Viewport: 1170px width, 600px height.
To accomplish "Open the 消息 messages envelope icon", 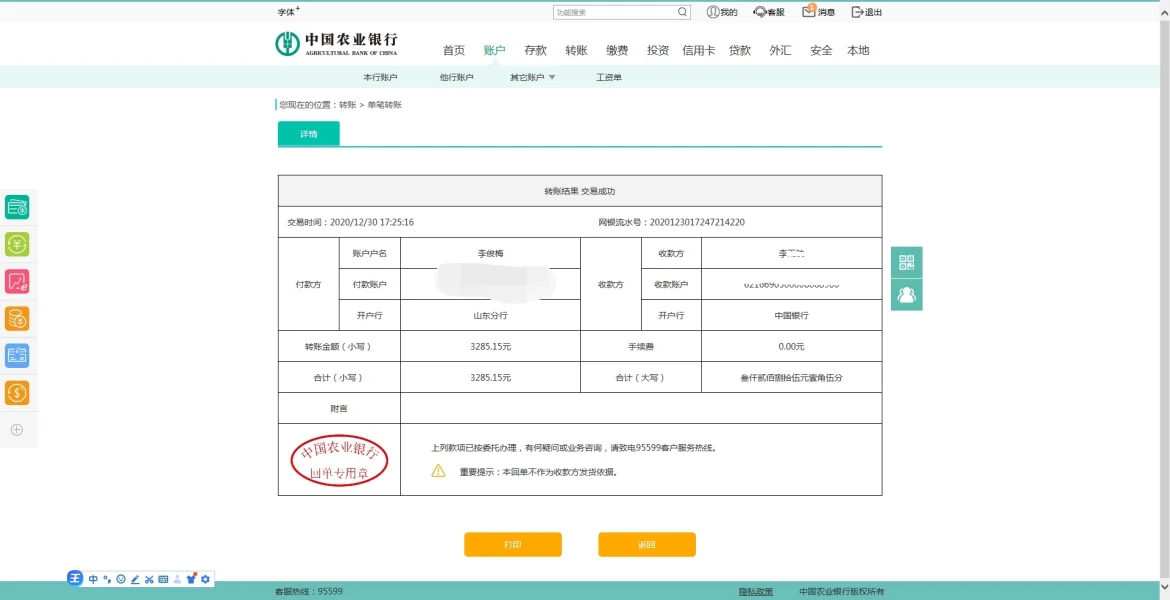I will 810,12.
